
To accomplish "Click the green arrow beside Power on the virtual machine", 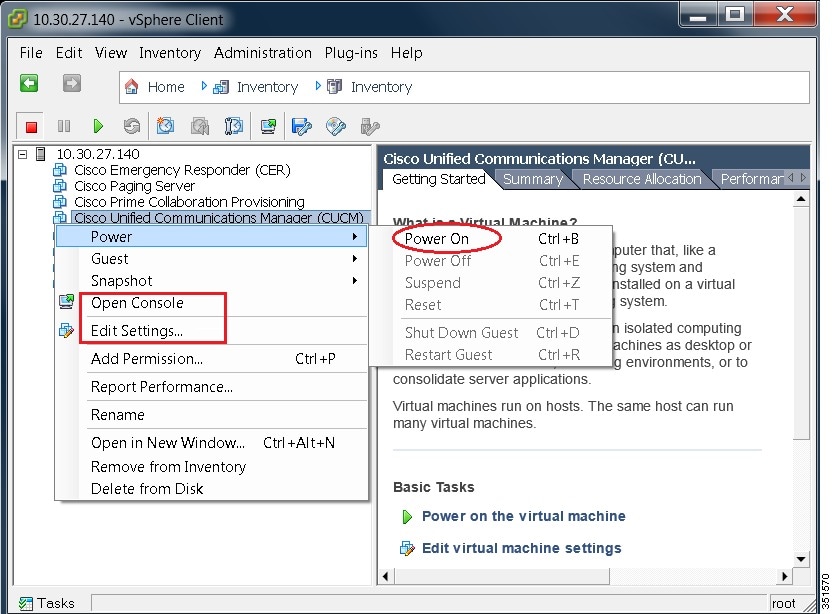I will (407, 516).
